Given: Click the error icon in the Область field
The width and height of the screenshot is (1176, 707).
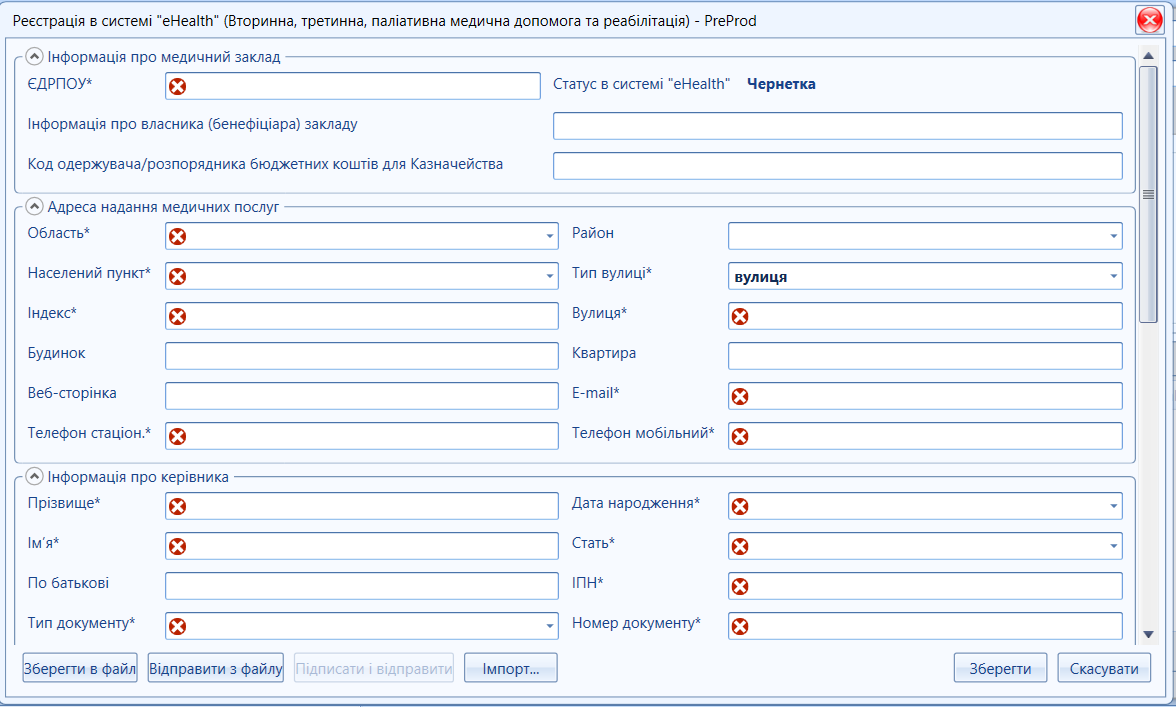Looking at the screenshot, I should click(177, 236).
